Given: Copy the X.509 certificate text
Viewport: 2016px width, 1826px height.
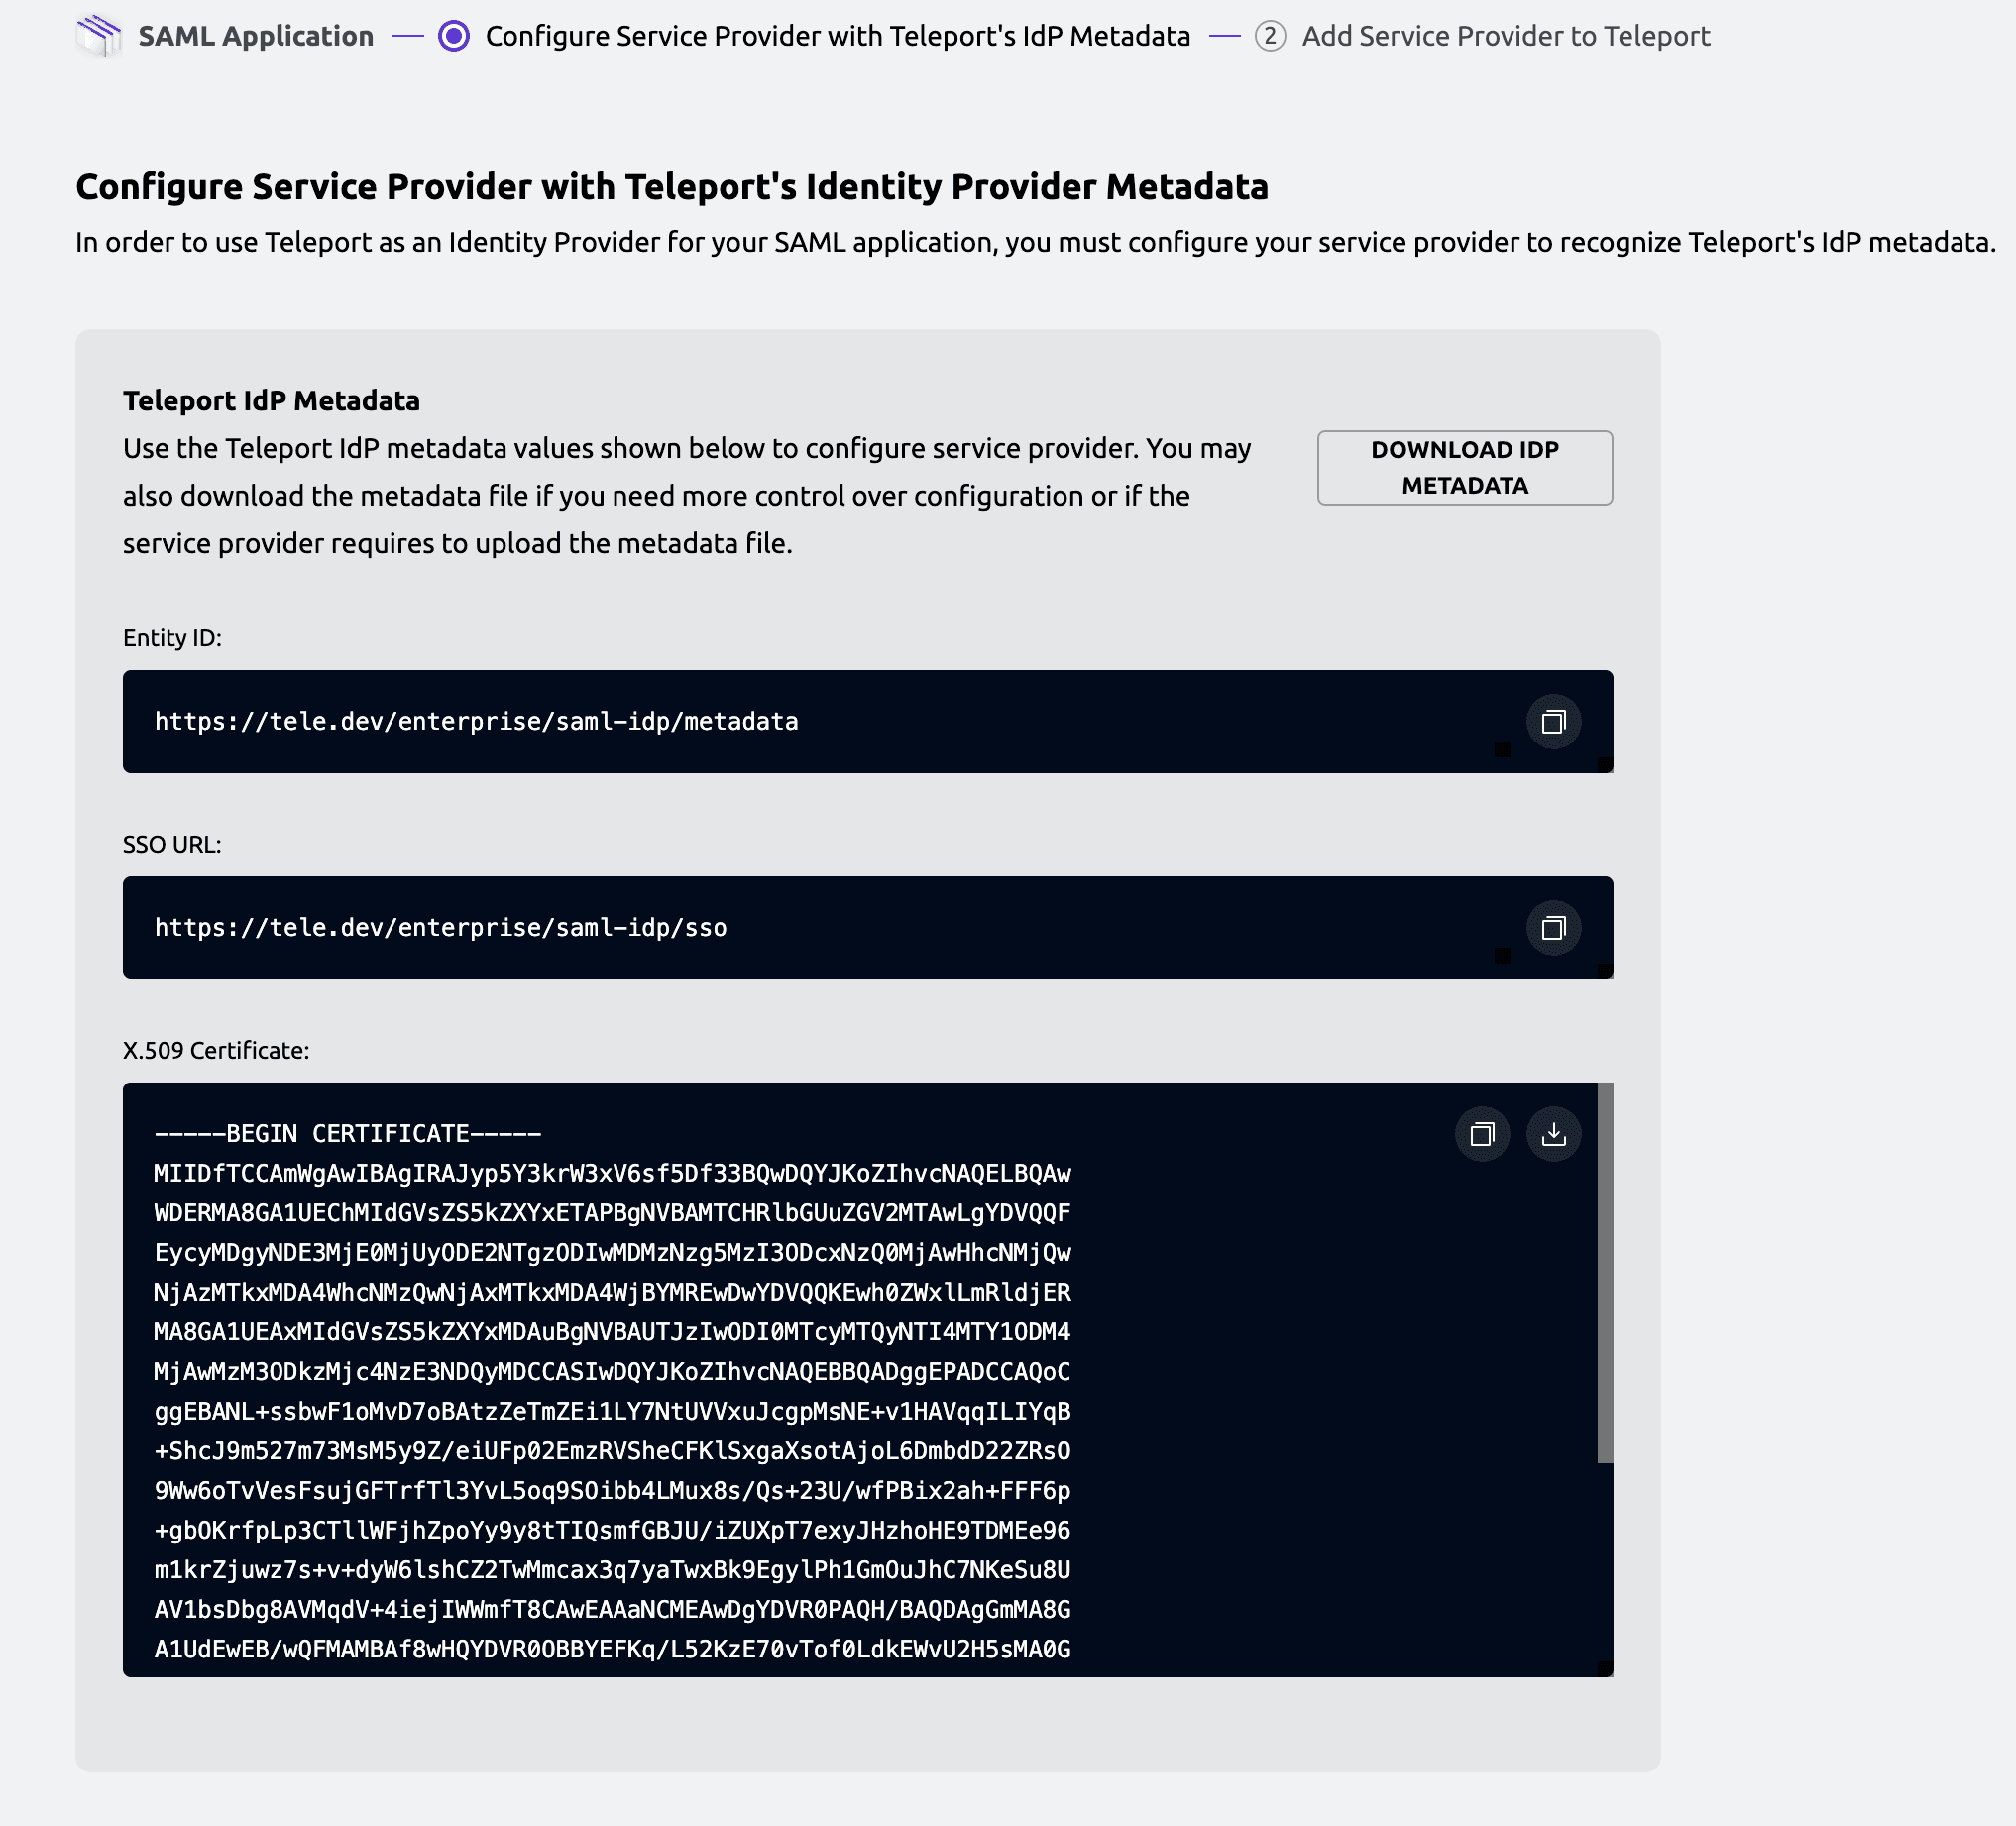Looking at the screenshot, I should (1482, 1134).
